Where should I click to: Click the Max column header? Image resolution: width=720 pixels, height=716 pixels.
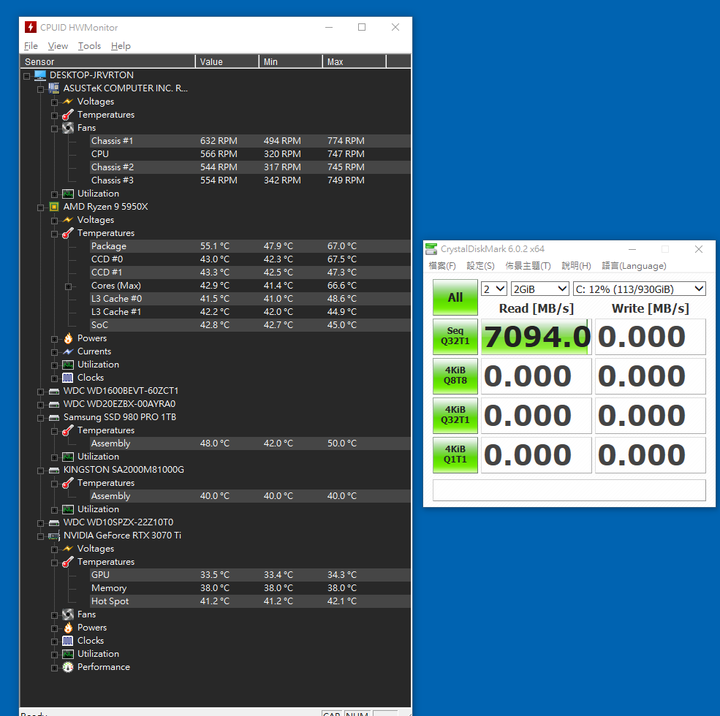354,62
